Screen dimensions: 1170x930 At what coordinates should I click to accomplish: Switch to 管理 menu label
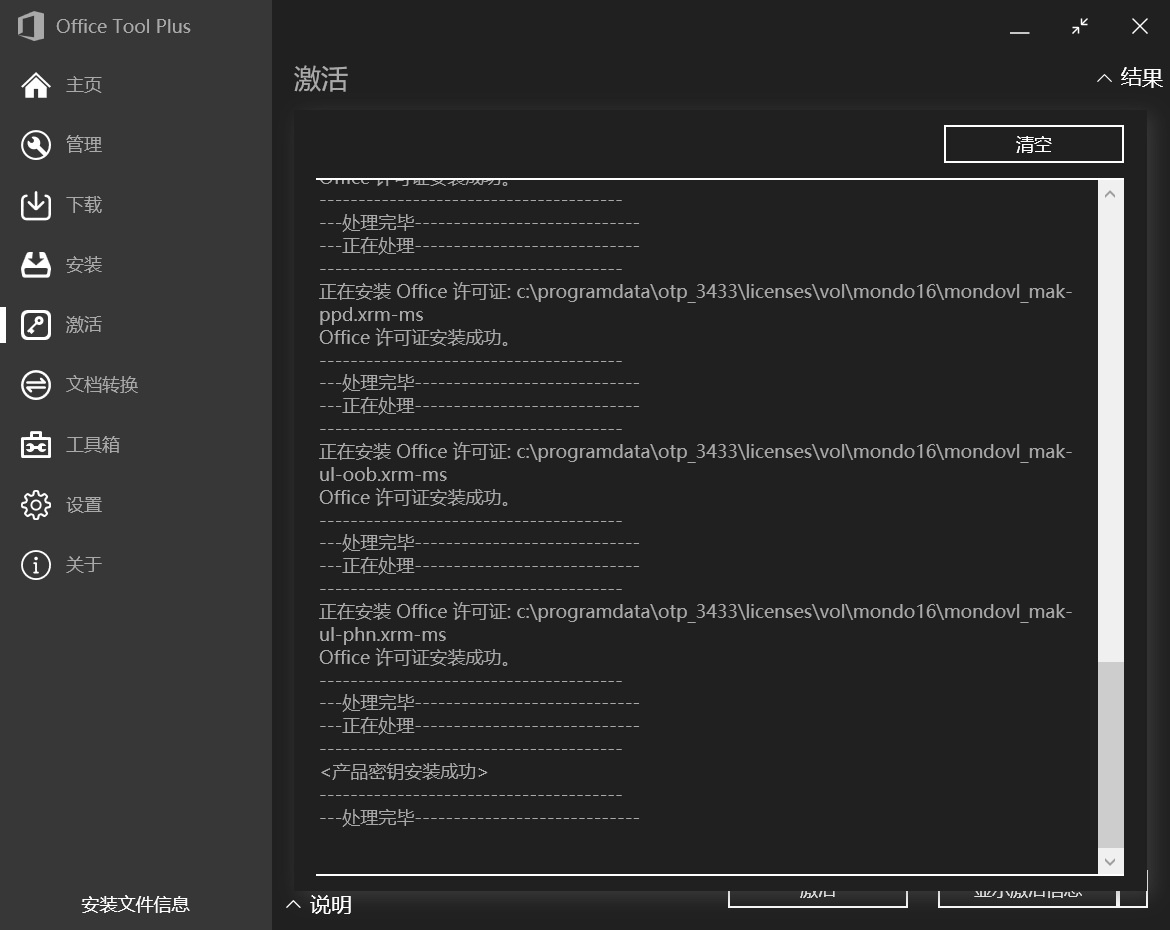(x=84, y=145)
